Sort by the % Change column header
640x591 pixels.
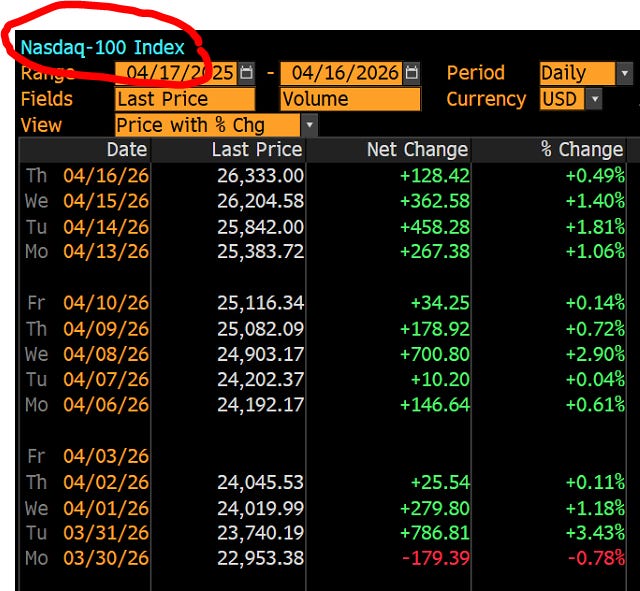tap(549, 150)
